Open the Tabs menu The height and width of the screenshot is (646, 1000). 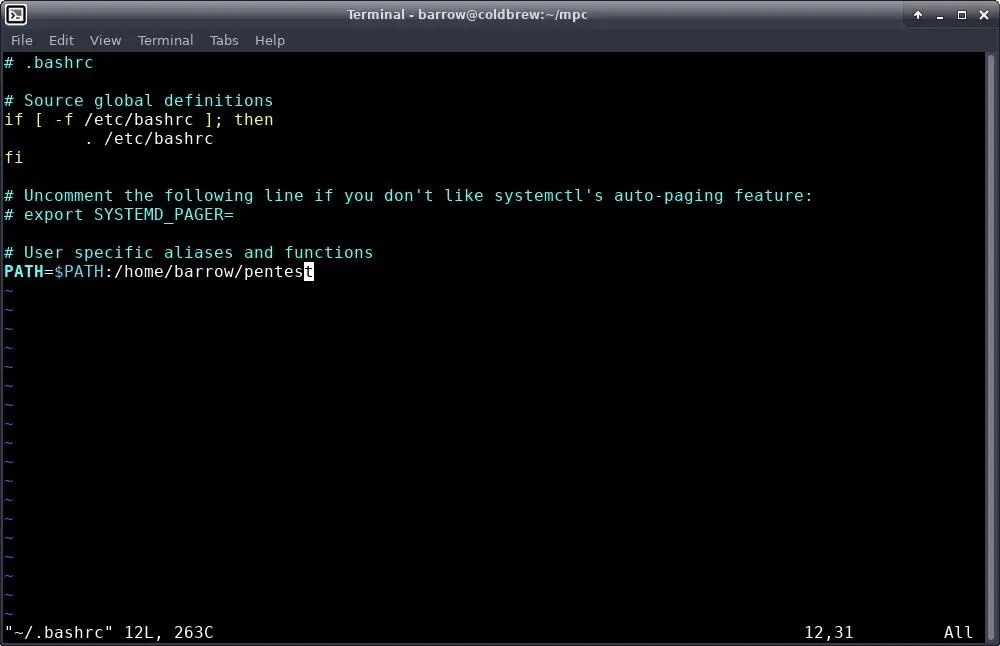tap(224, 40)
